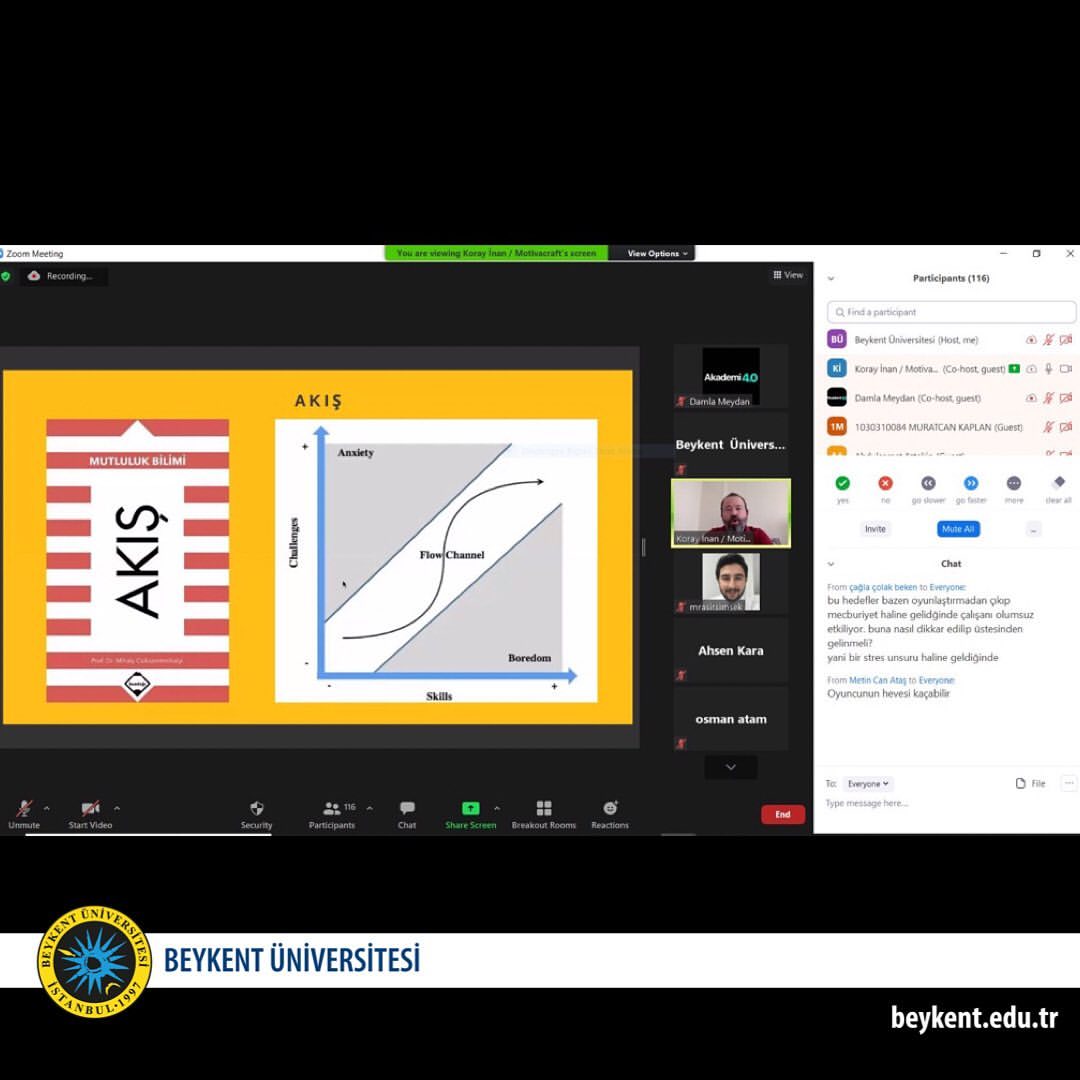Click the Security shield icon
1080x1080 pixels.
click(256, 808)
